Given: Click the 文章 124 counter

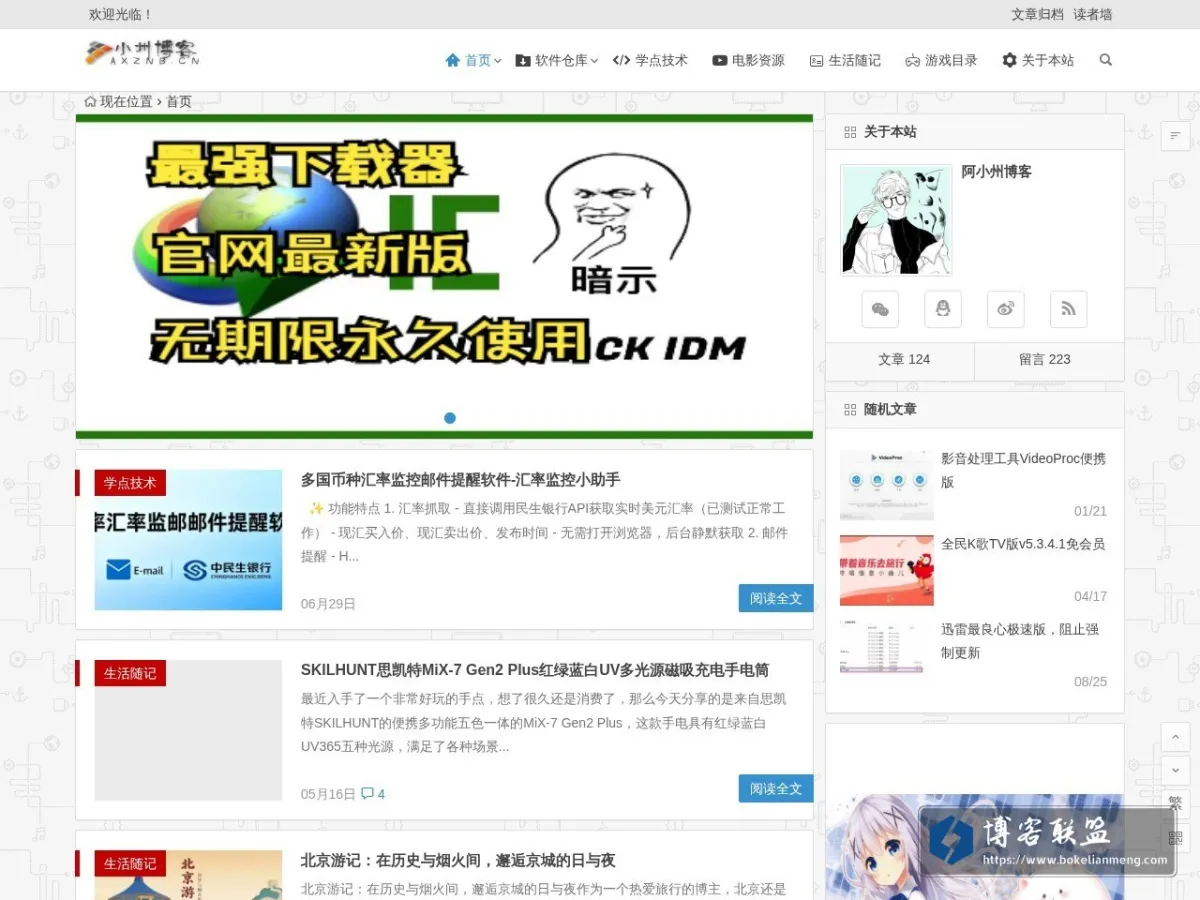Looking at the screenshot, I should tap(904, 359).
